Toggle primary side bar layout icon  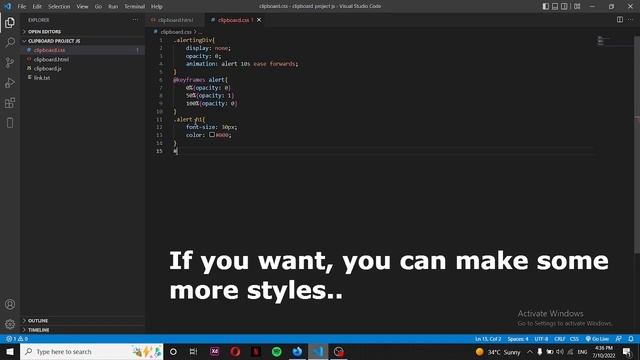(x=546, y=6)
